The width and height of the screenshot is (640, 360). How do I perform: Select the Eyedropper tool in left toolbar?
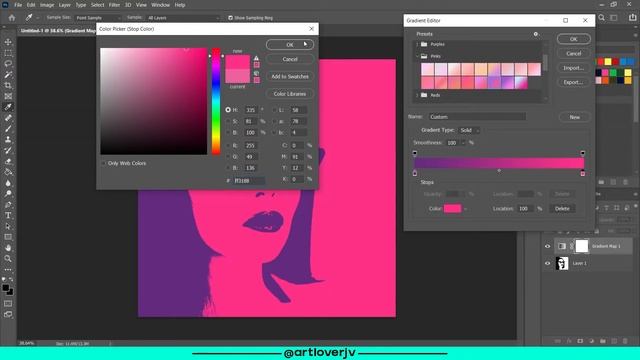(8, 107)
